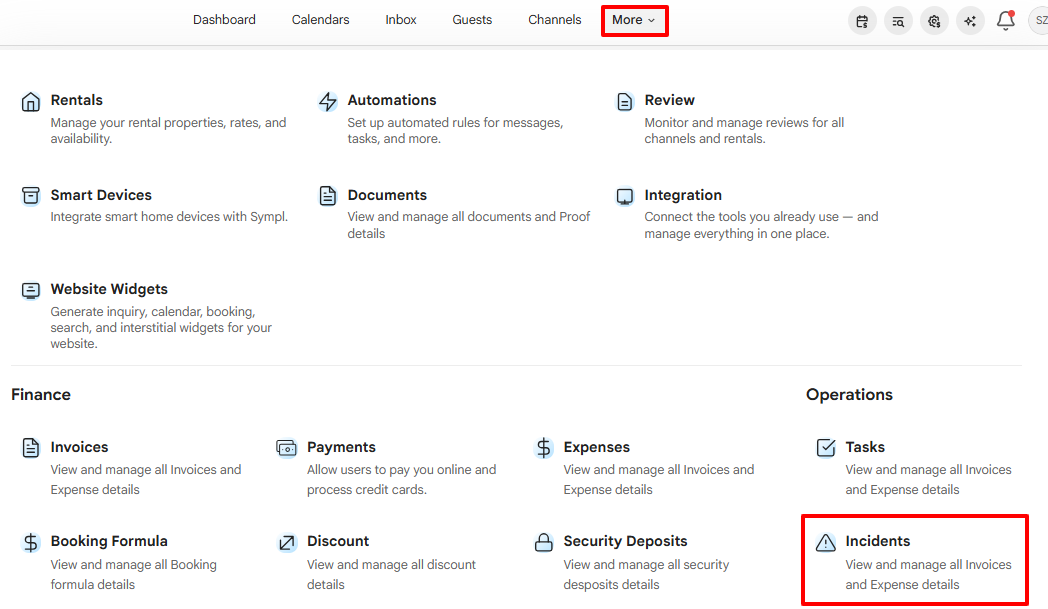1048x609 pixels.
Task: Expand the More dropdown menu
Action: point(634,20)
